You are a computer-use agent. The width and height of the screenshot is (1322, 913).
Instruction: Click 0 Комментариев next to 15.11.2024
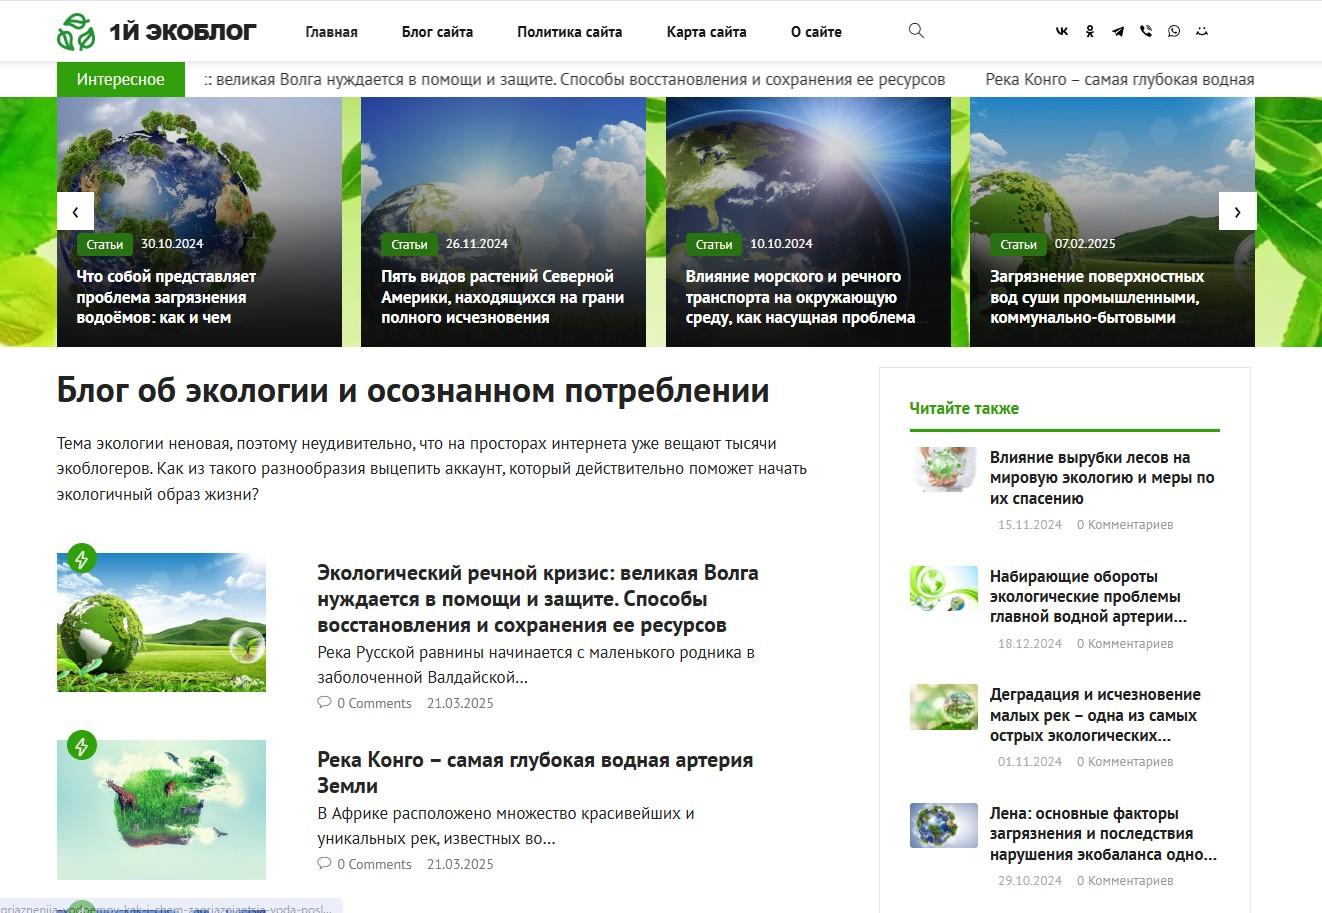click(1125, 525)
